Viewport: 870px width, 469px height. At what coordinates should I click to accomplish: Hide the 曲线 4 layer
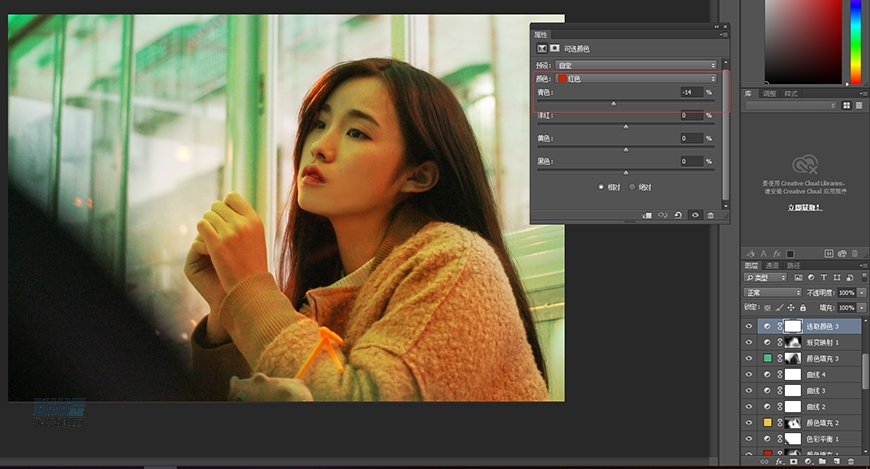(749, 374)
